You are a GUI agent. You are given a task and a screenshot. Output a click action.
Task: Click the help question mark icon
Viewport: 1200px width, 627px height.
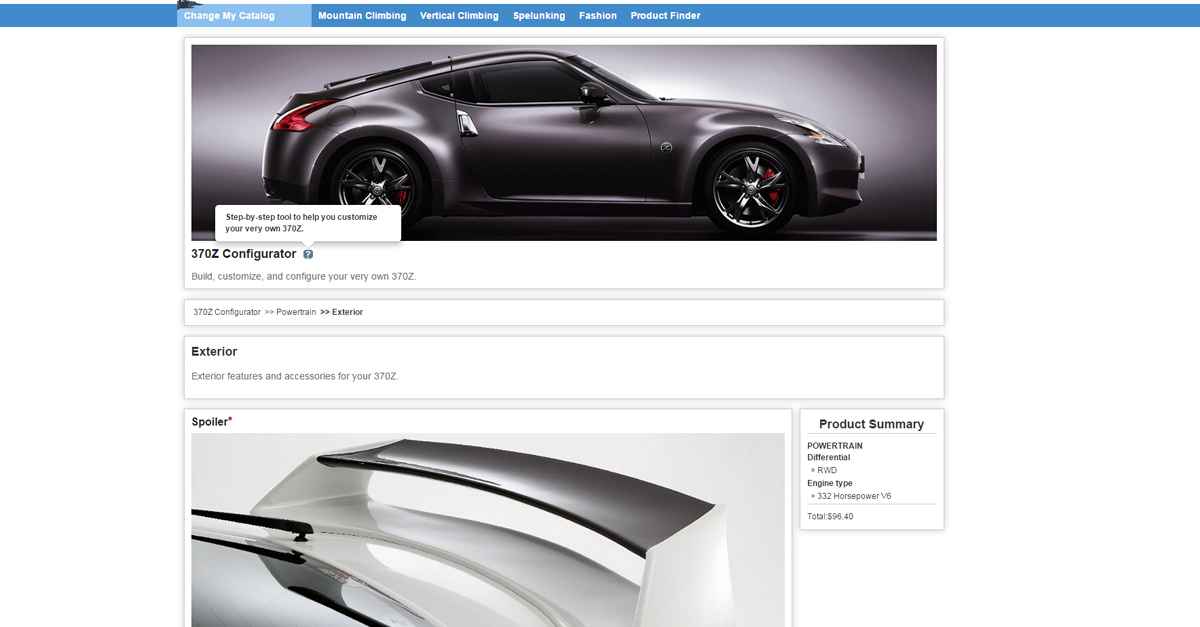(308, 254)
